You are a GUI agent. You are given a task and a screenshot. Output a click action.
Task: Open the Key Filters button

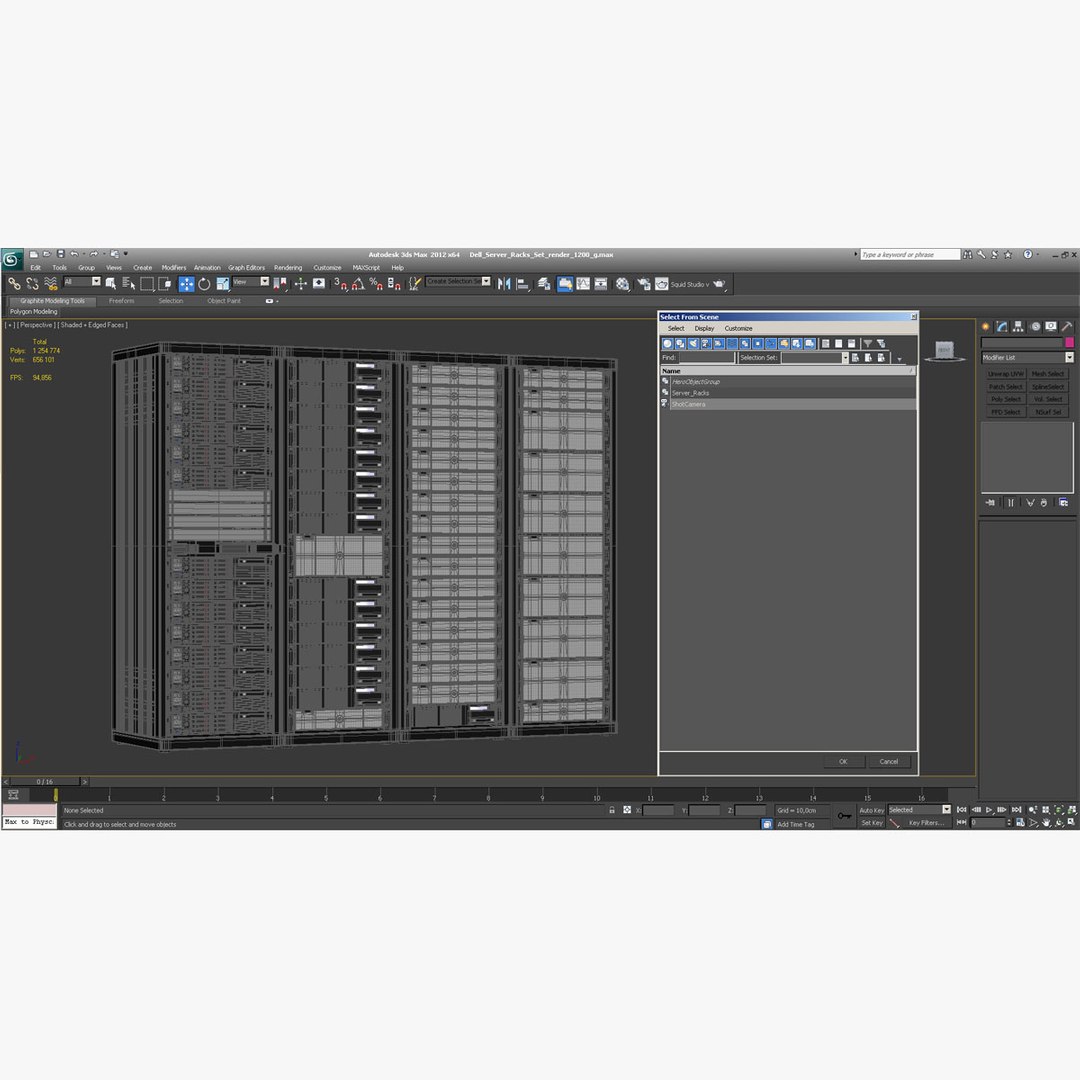click(926, 823)
